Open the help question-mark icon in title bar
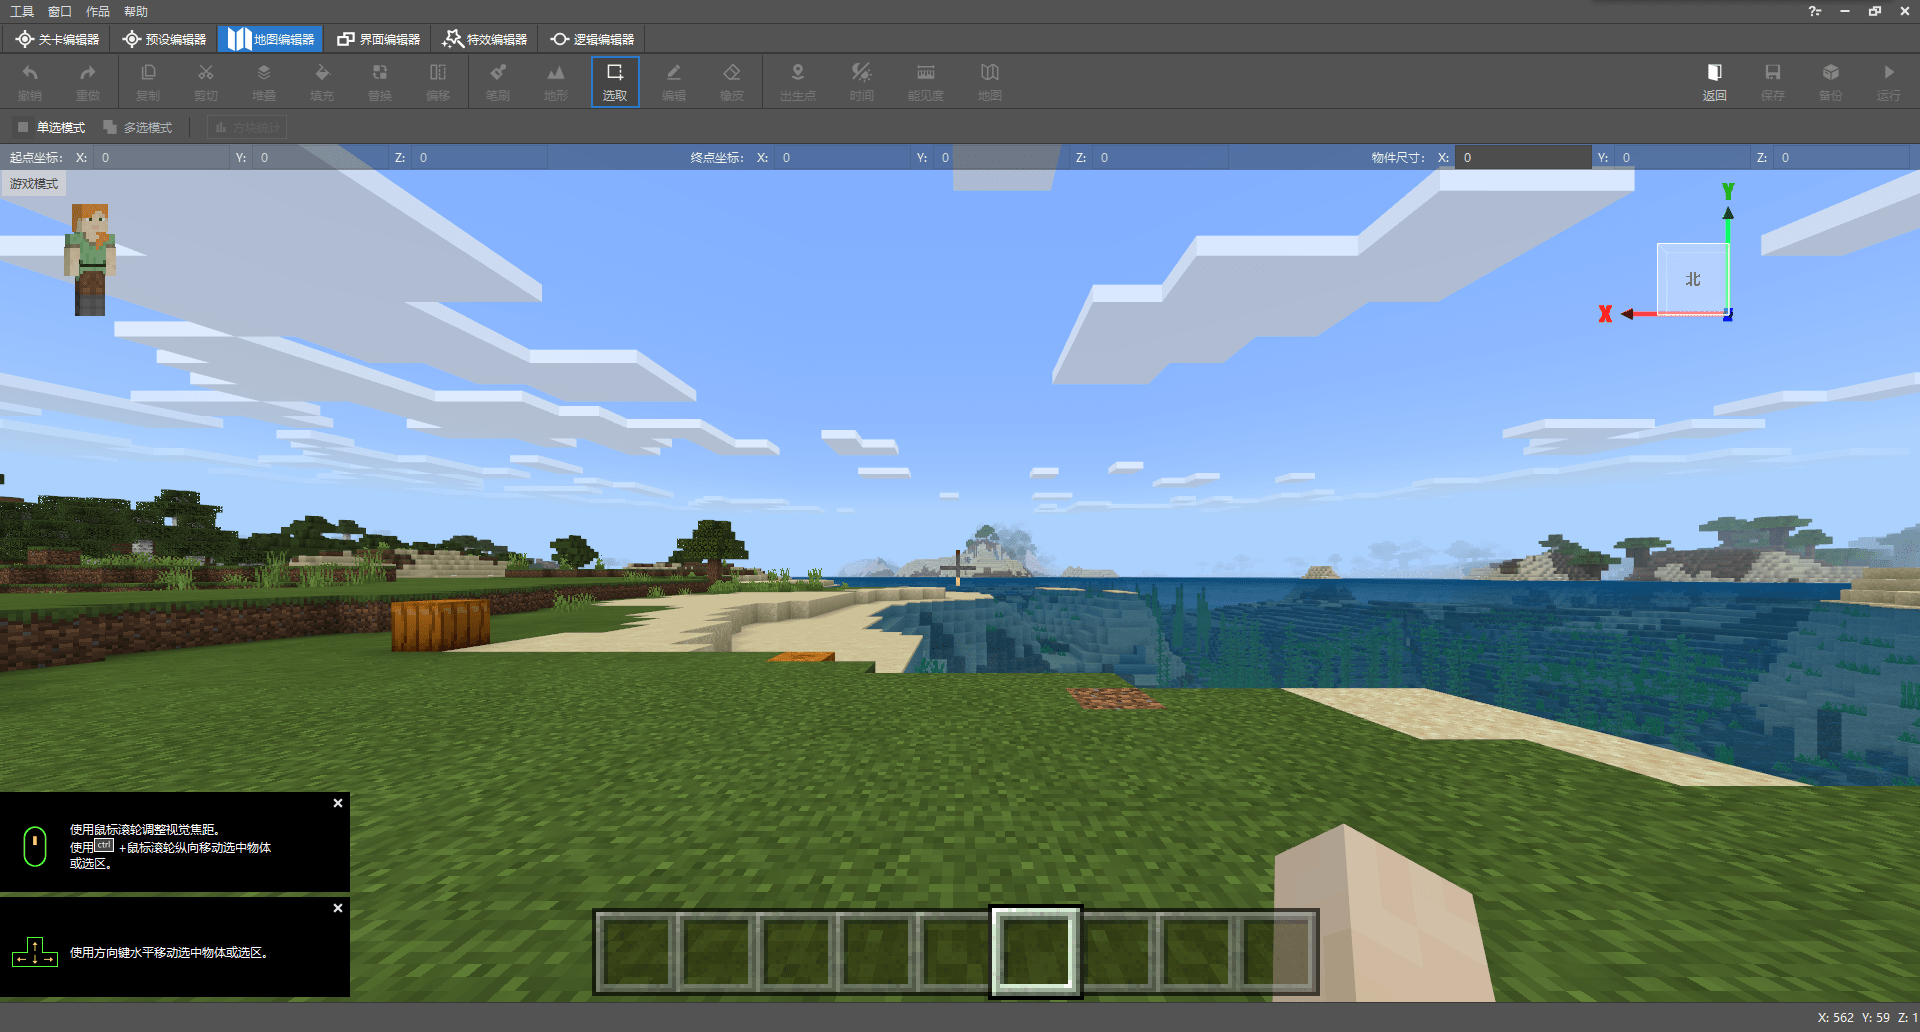Viewport: 1920px width, 1032px height. [1814, 11]
